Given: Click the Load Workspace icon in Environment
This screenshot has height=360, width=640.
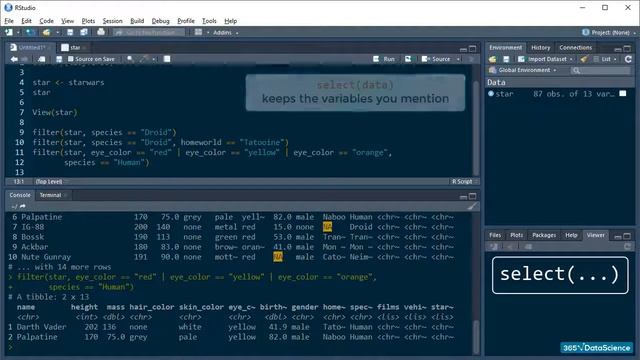Looking at the screenshot, I should [493, 59].
